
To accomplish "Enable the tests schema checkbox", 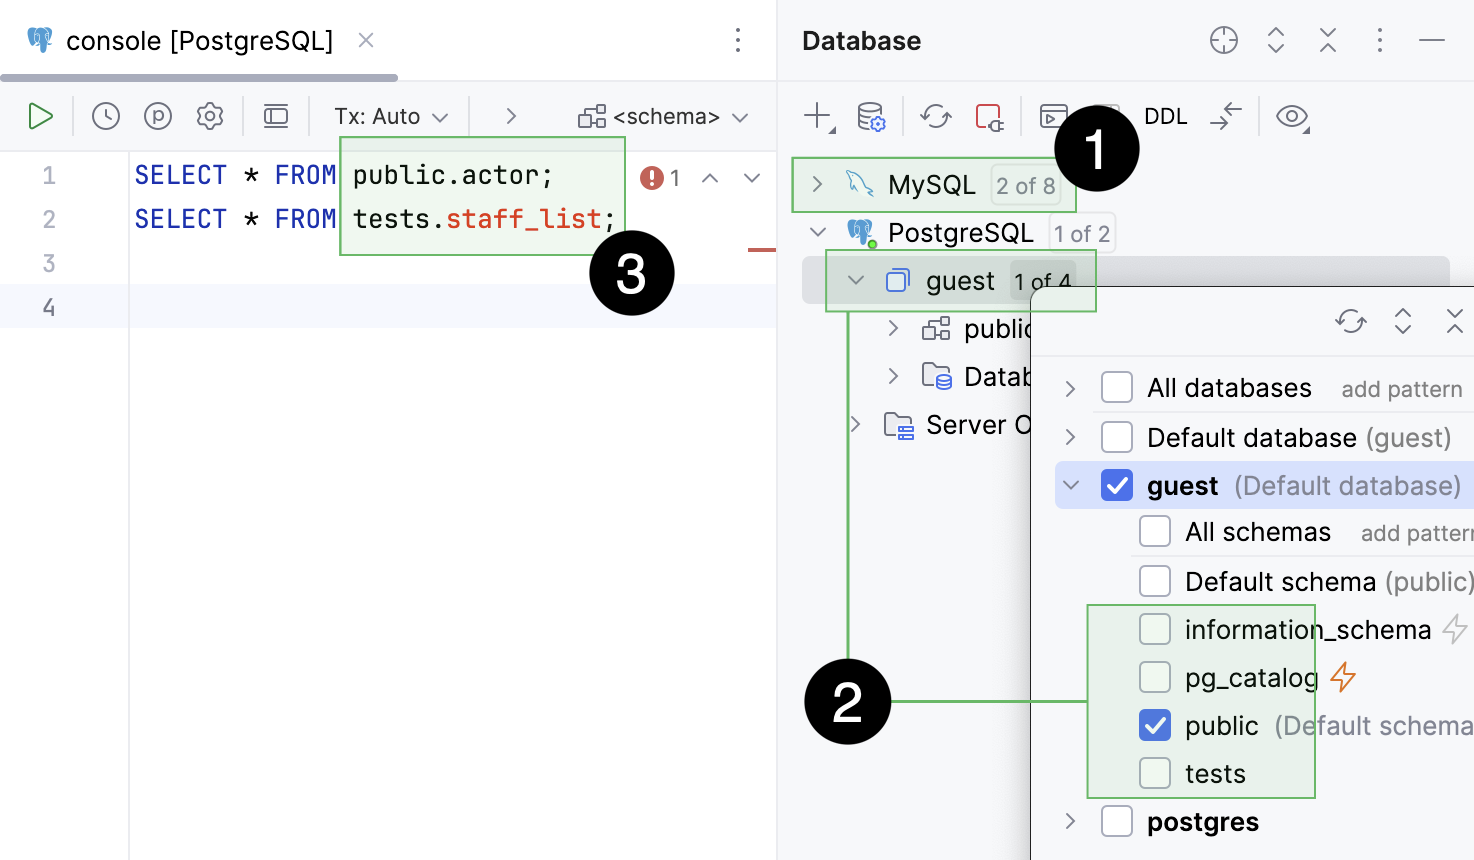I will pos(1155,773).
